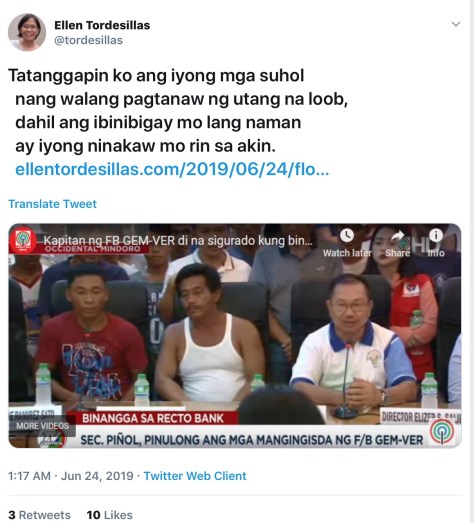Click the tweet text starting Tatanggapin ko
Image resolution: width=474 pixels, height=523 pixels.
pos(178,110)
